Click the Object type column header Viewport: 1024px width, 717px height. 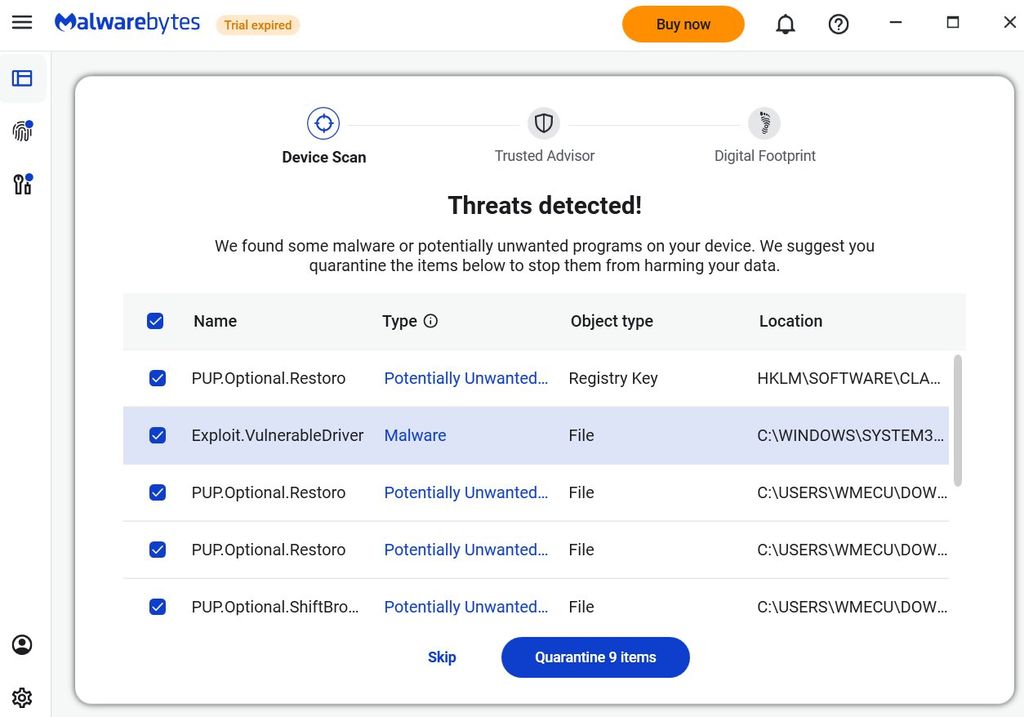click(611, 321)
